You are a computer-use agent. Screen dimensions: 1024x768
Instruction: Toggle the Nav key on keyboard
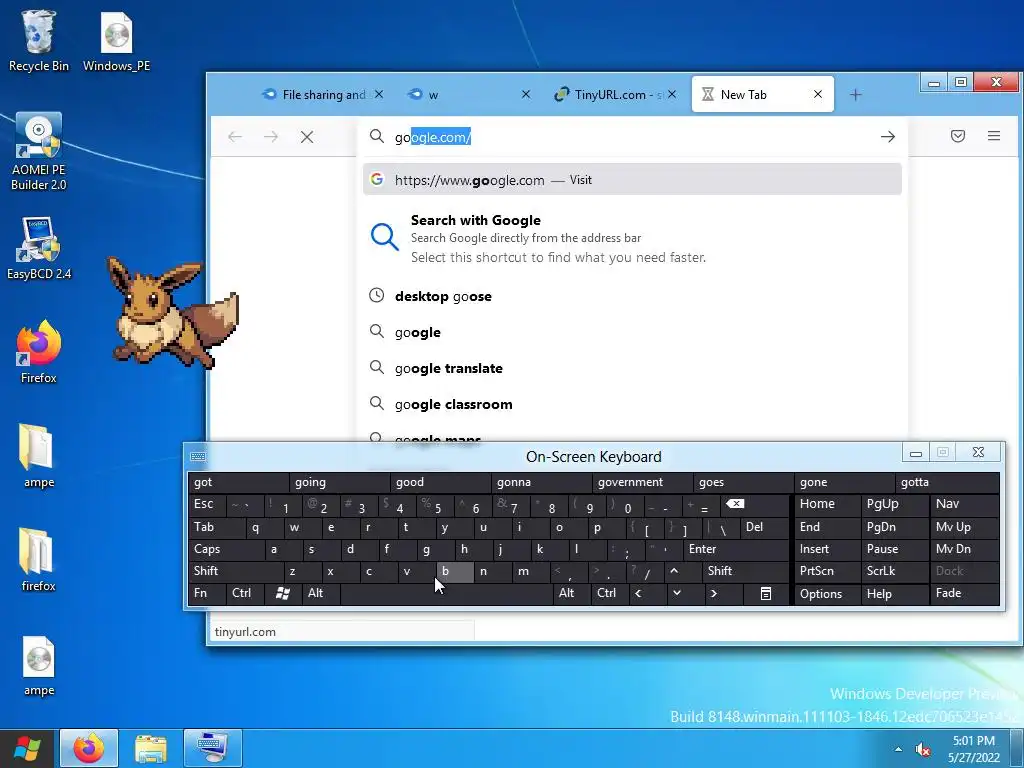(x=965, y=504)
